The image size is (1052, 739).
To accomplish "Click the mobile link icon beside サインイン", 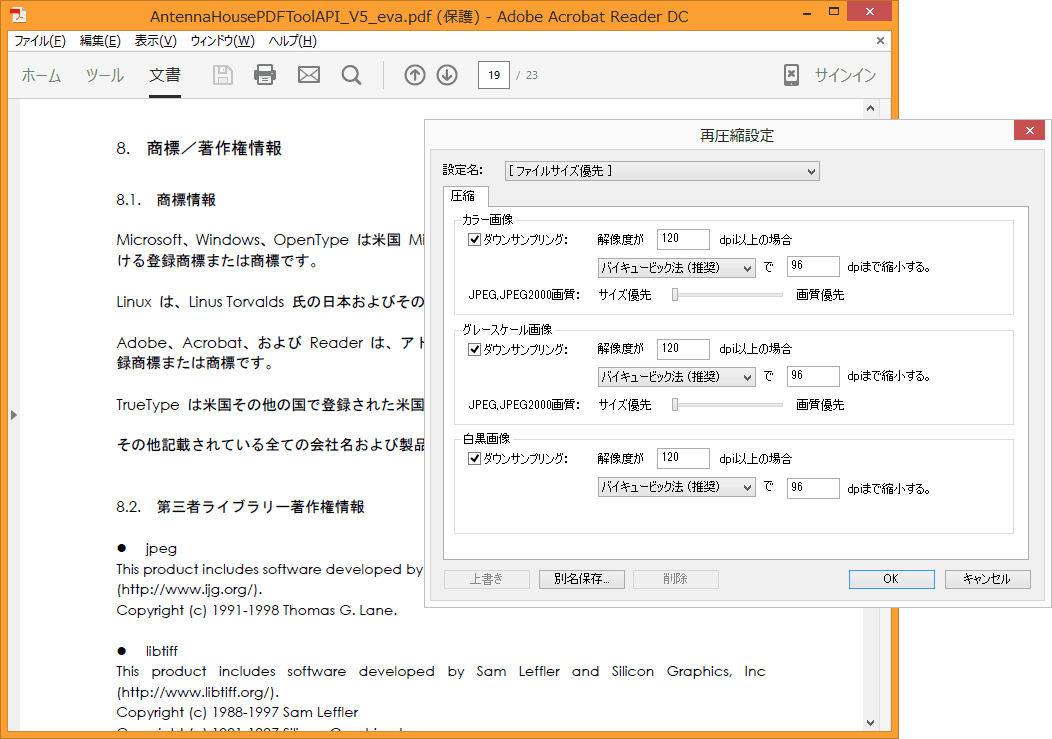I will [792, 75].
